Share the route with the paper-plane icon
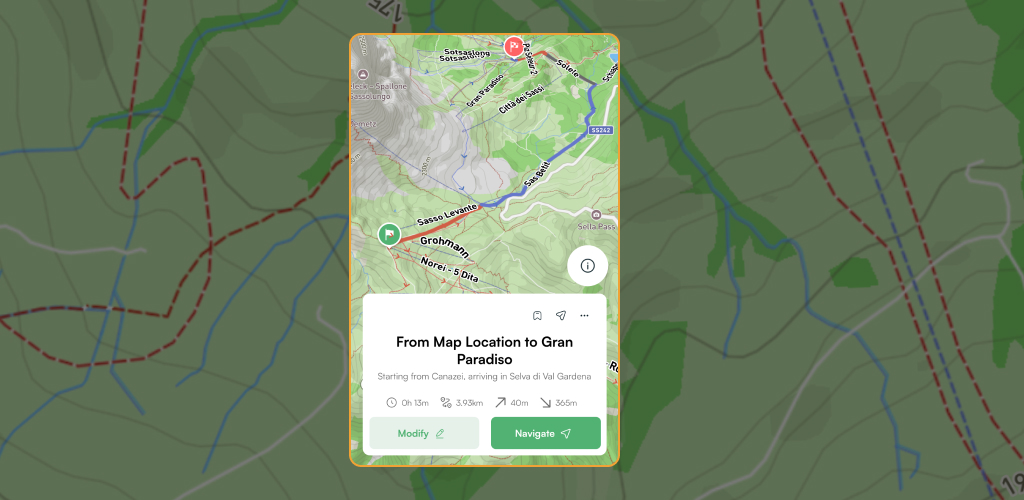 click(560, 315)
